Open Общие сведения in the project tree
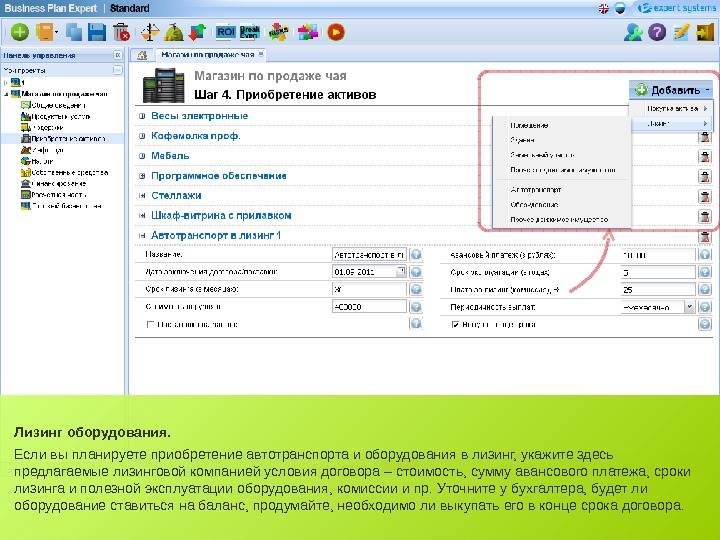The width and height of the screenshot is (720, 540). click(x=58, y=105)
